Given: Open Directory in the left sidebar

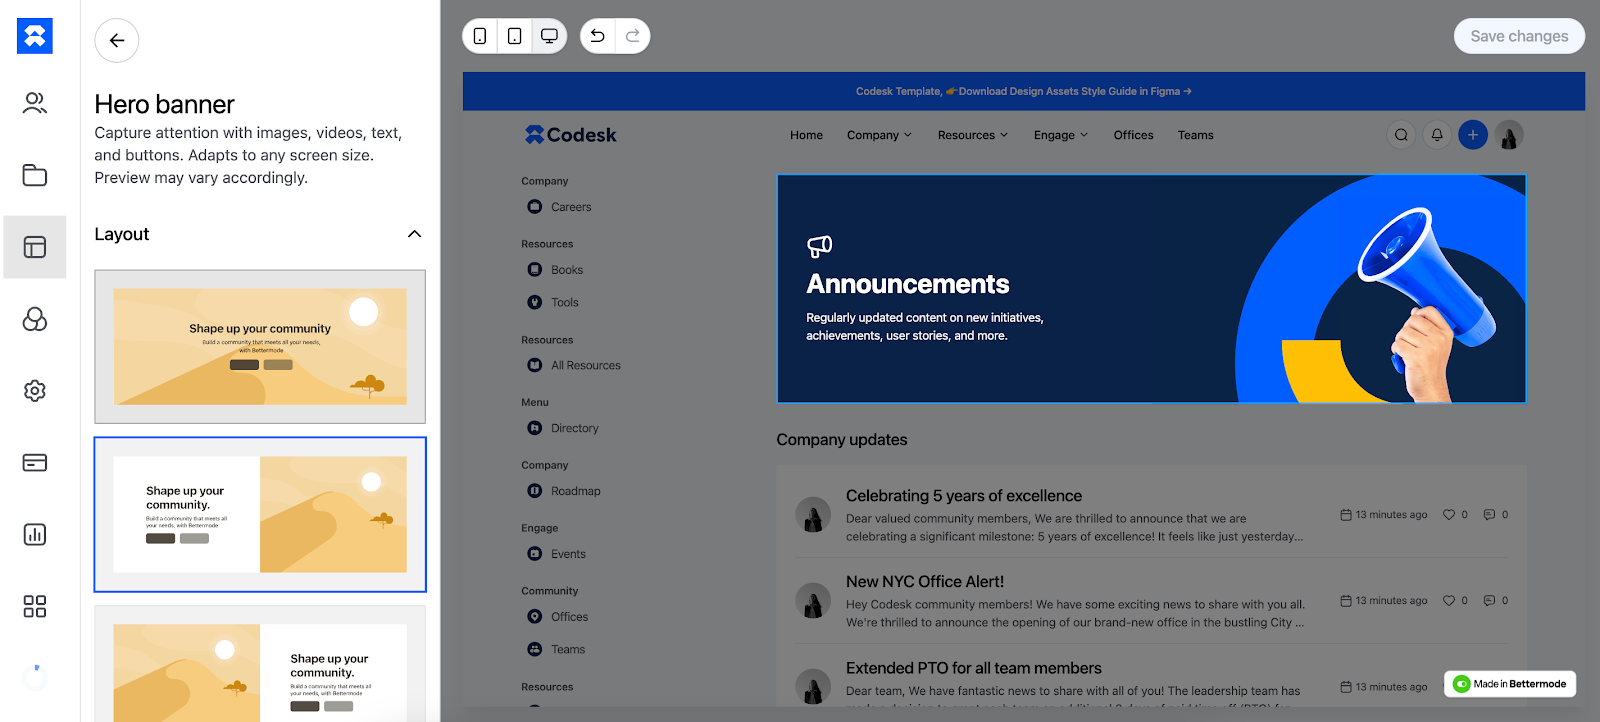Looking at the screenshot, I should [x=563, y=428].
